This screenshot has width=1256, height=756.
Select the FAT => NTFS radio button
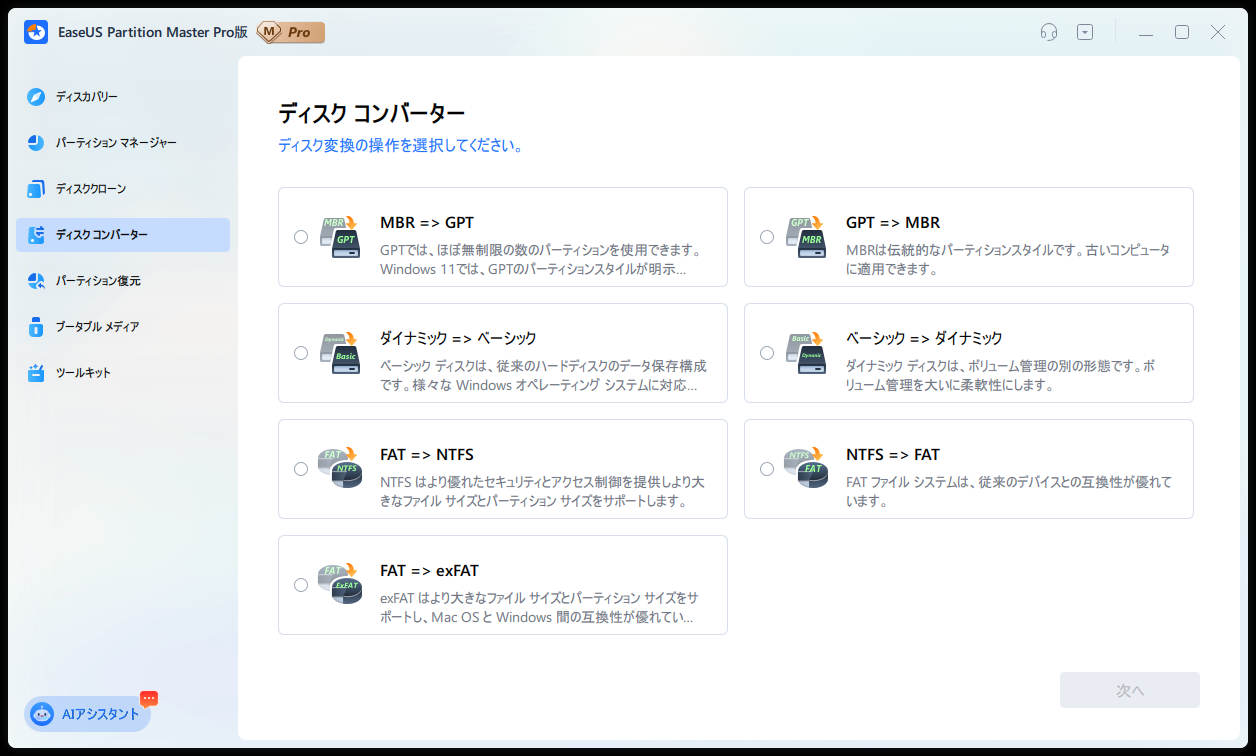[x=301, y=469]
